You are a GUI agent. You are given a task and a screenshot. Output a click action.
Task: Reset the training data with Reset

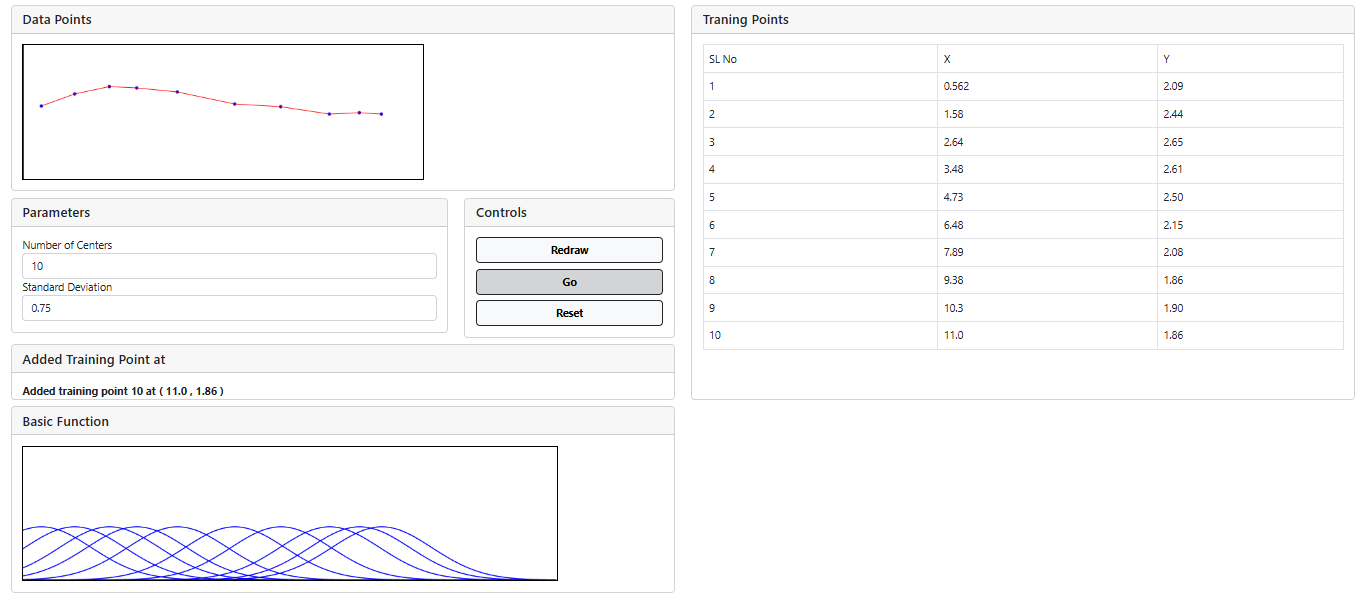coord(569,313)
